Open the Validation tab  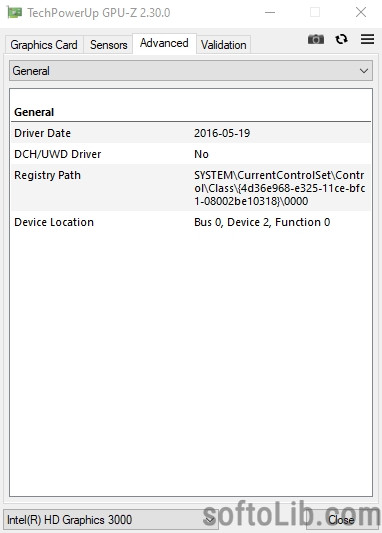tap(223, 45)
